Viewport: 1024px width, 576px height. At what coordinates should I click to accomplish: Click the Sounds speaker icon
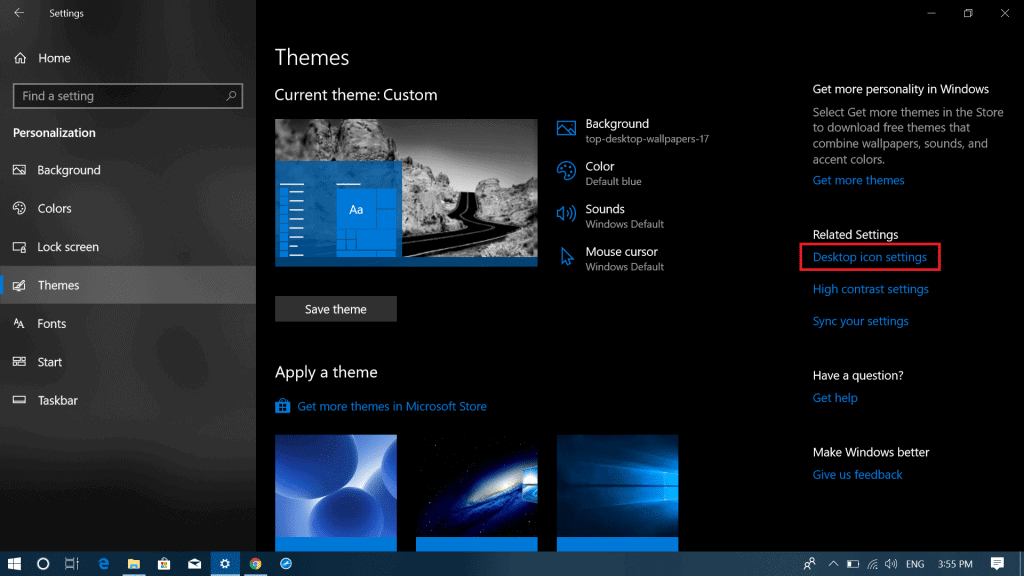point(566,214)
